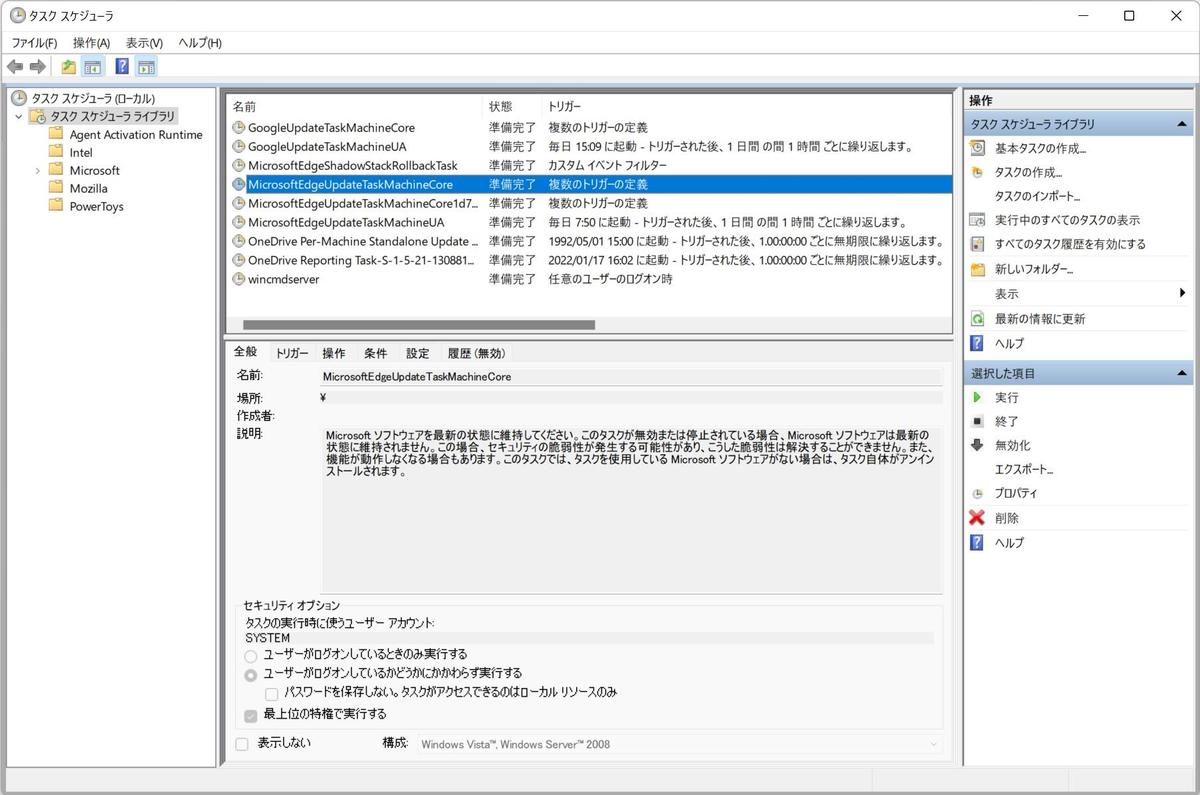This screenshot has width=1200, height=795.
Task: Click the green 実行 run icon
Action: [978, 397]
